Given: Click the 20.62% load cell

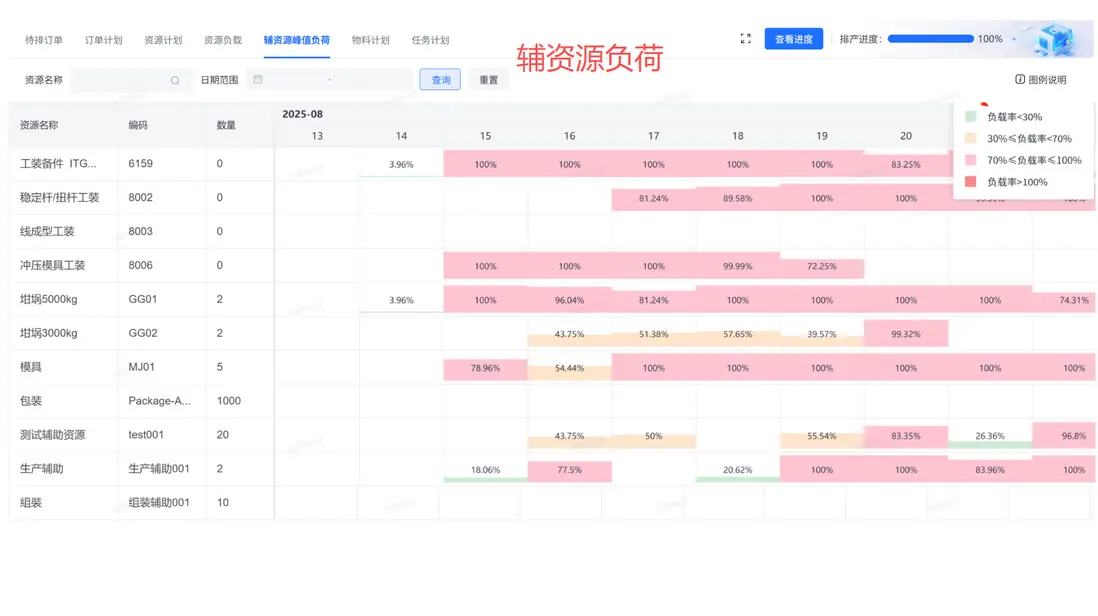Looking at the screenshot, I should coord(737,470).
